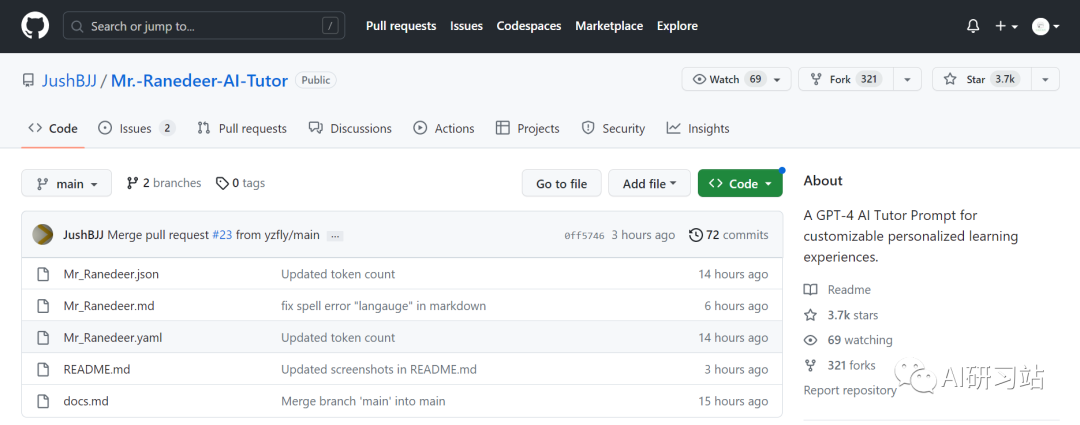Switch to the Projects tab
The image size is (1080, 425).
point(528,129)
